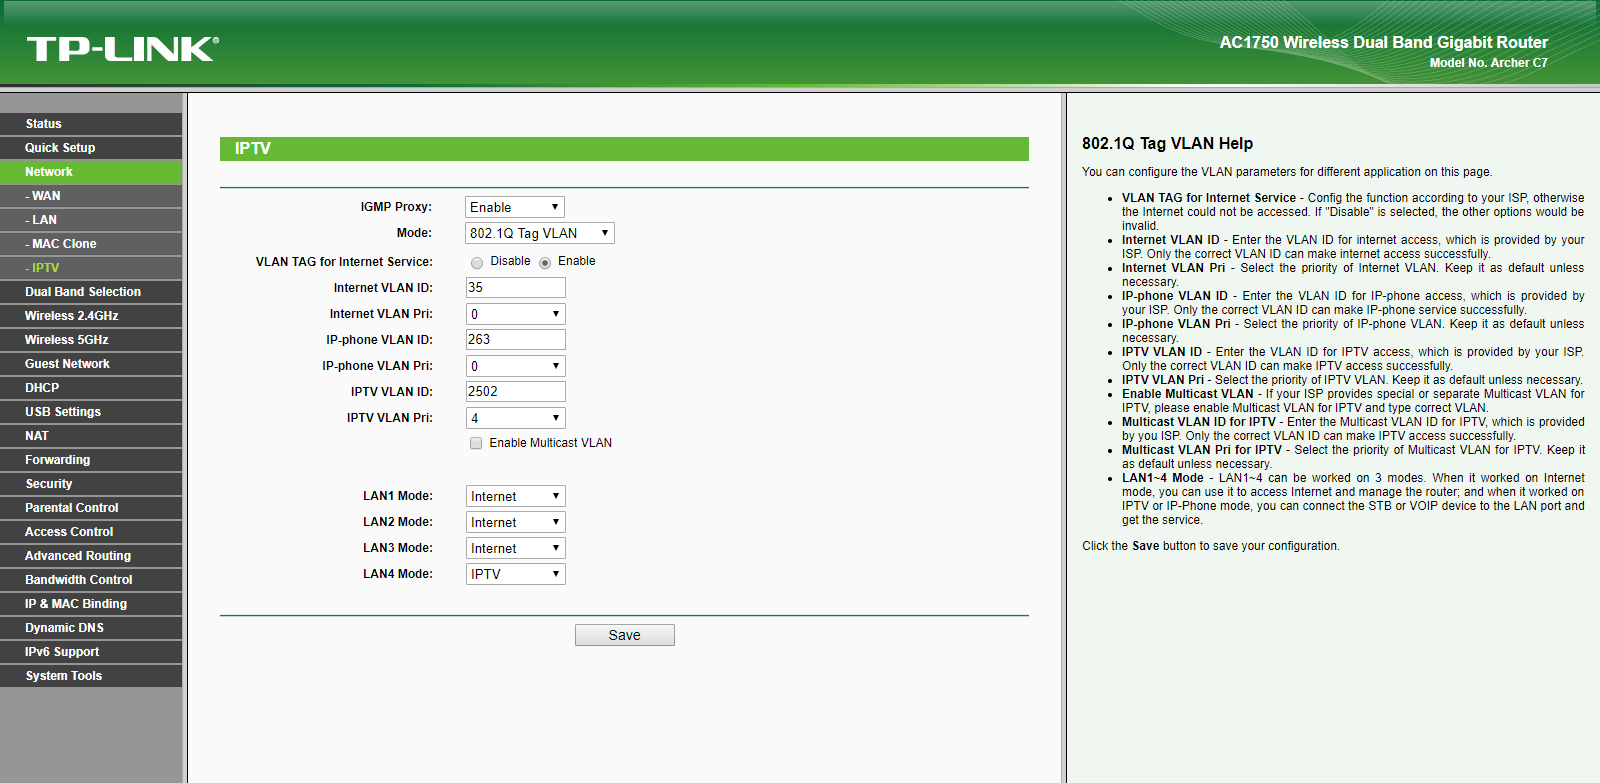Open Bandwidth Control settings
The image size is (1600, 783).
click(x=91, y=580)
